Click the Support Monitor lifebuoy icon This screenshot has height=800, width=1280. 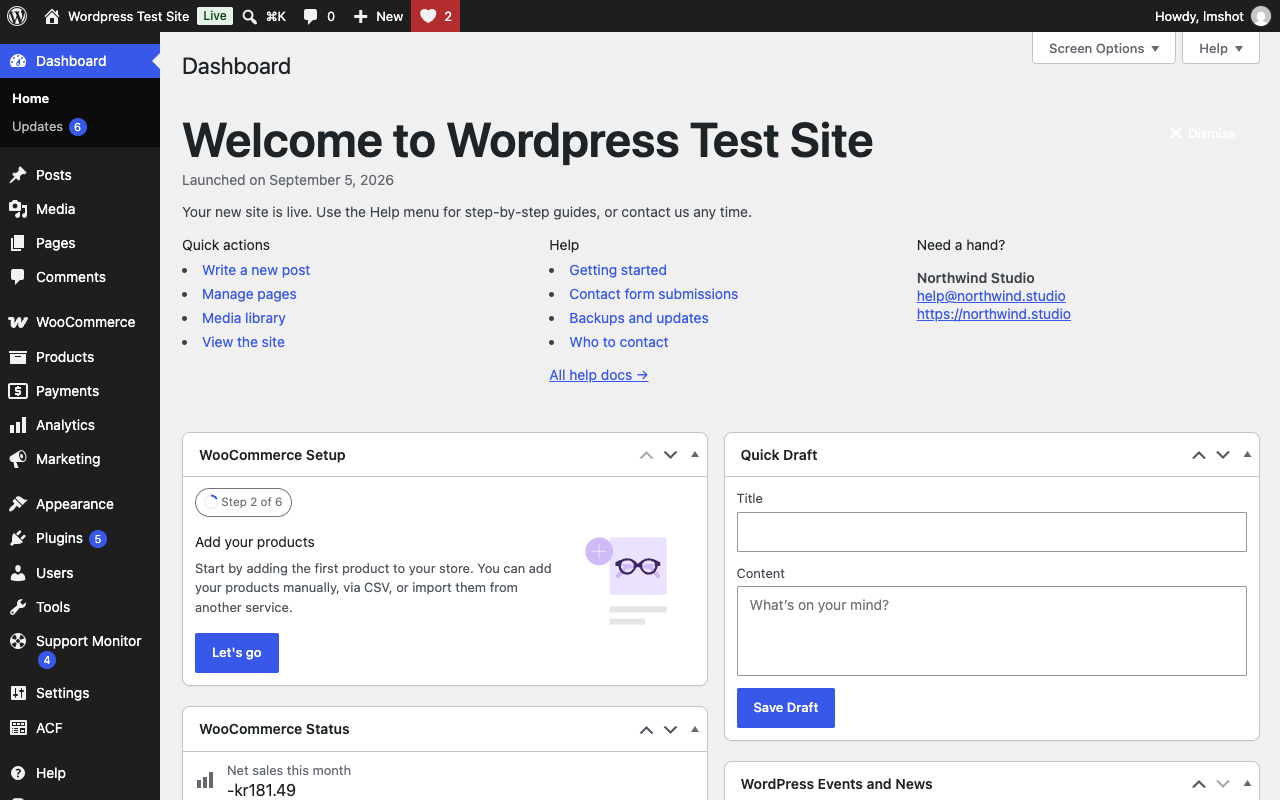(x=18, y=641)
